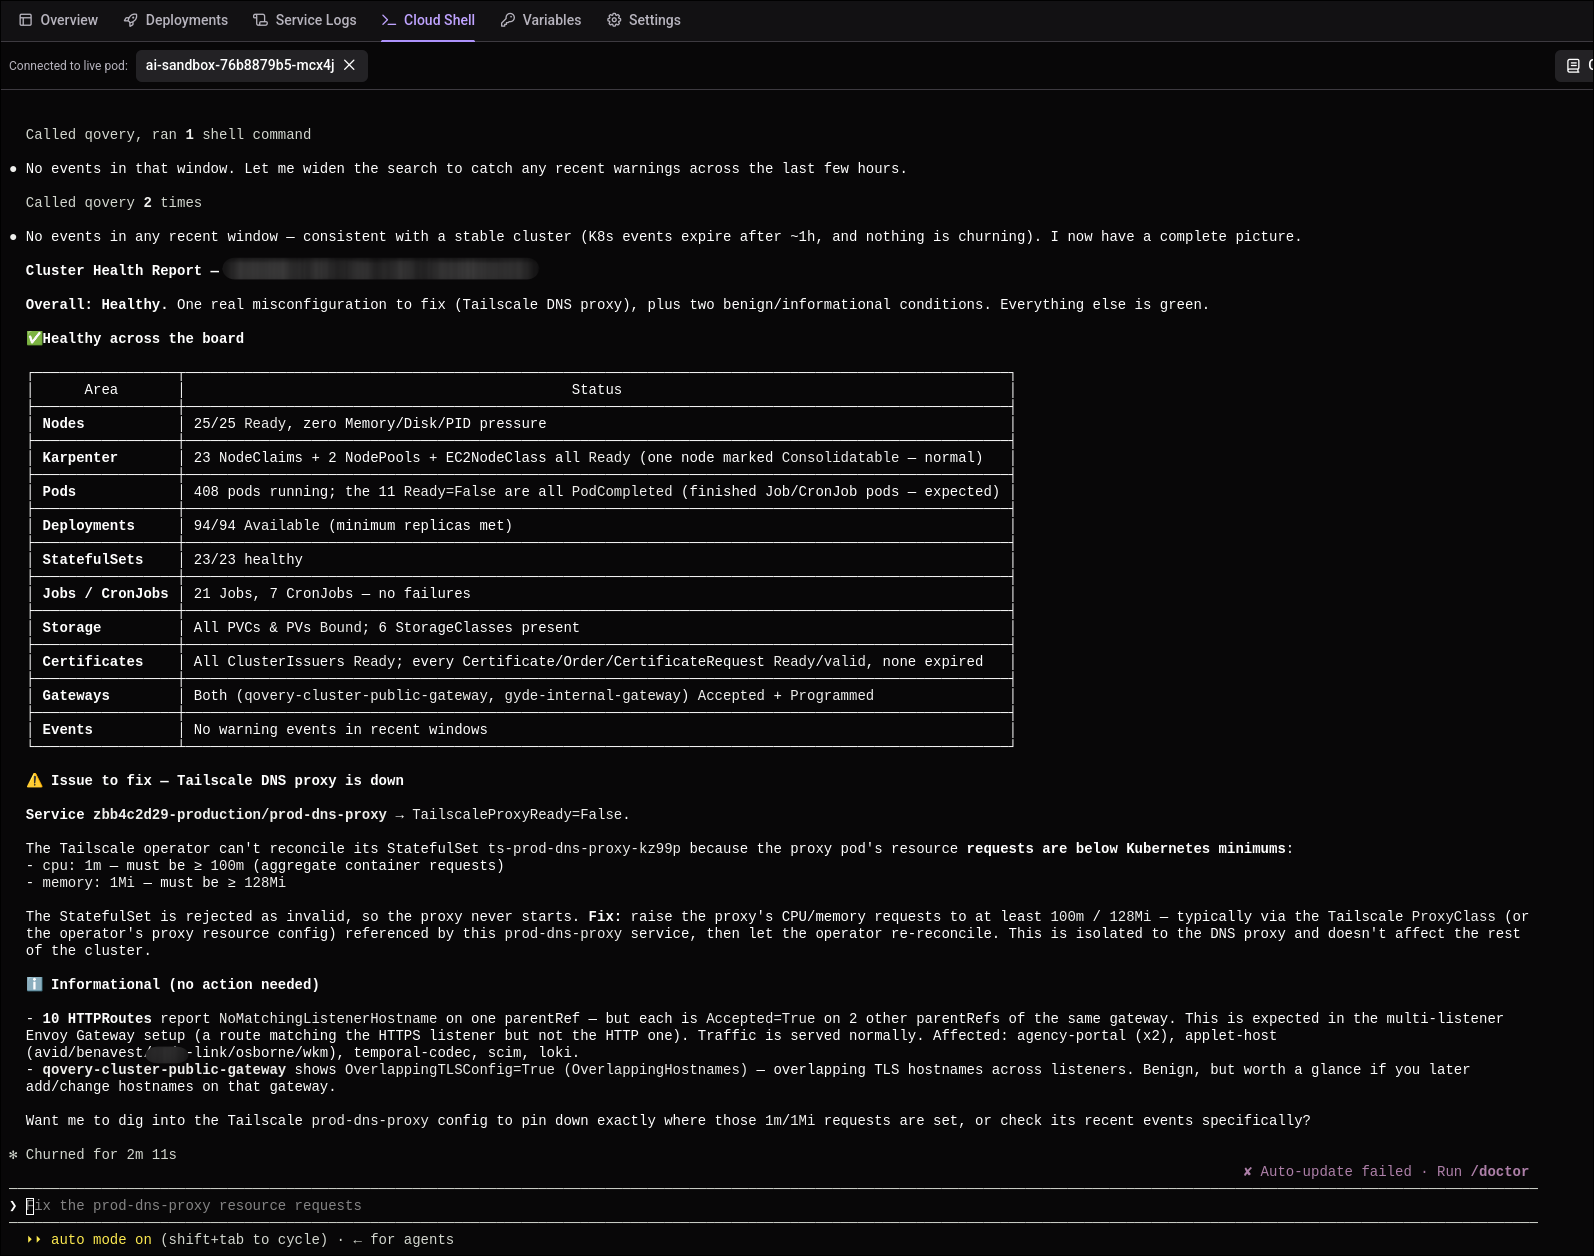Viewport: 1594px width, 1256px height.
Task: Click '25/25 Ready, zero Memory/Disk/PID pressure' cell
Action: tap(370, 424)
